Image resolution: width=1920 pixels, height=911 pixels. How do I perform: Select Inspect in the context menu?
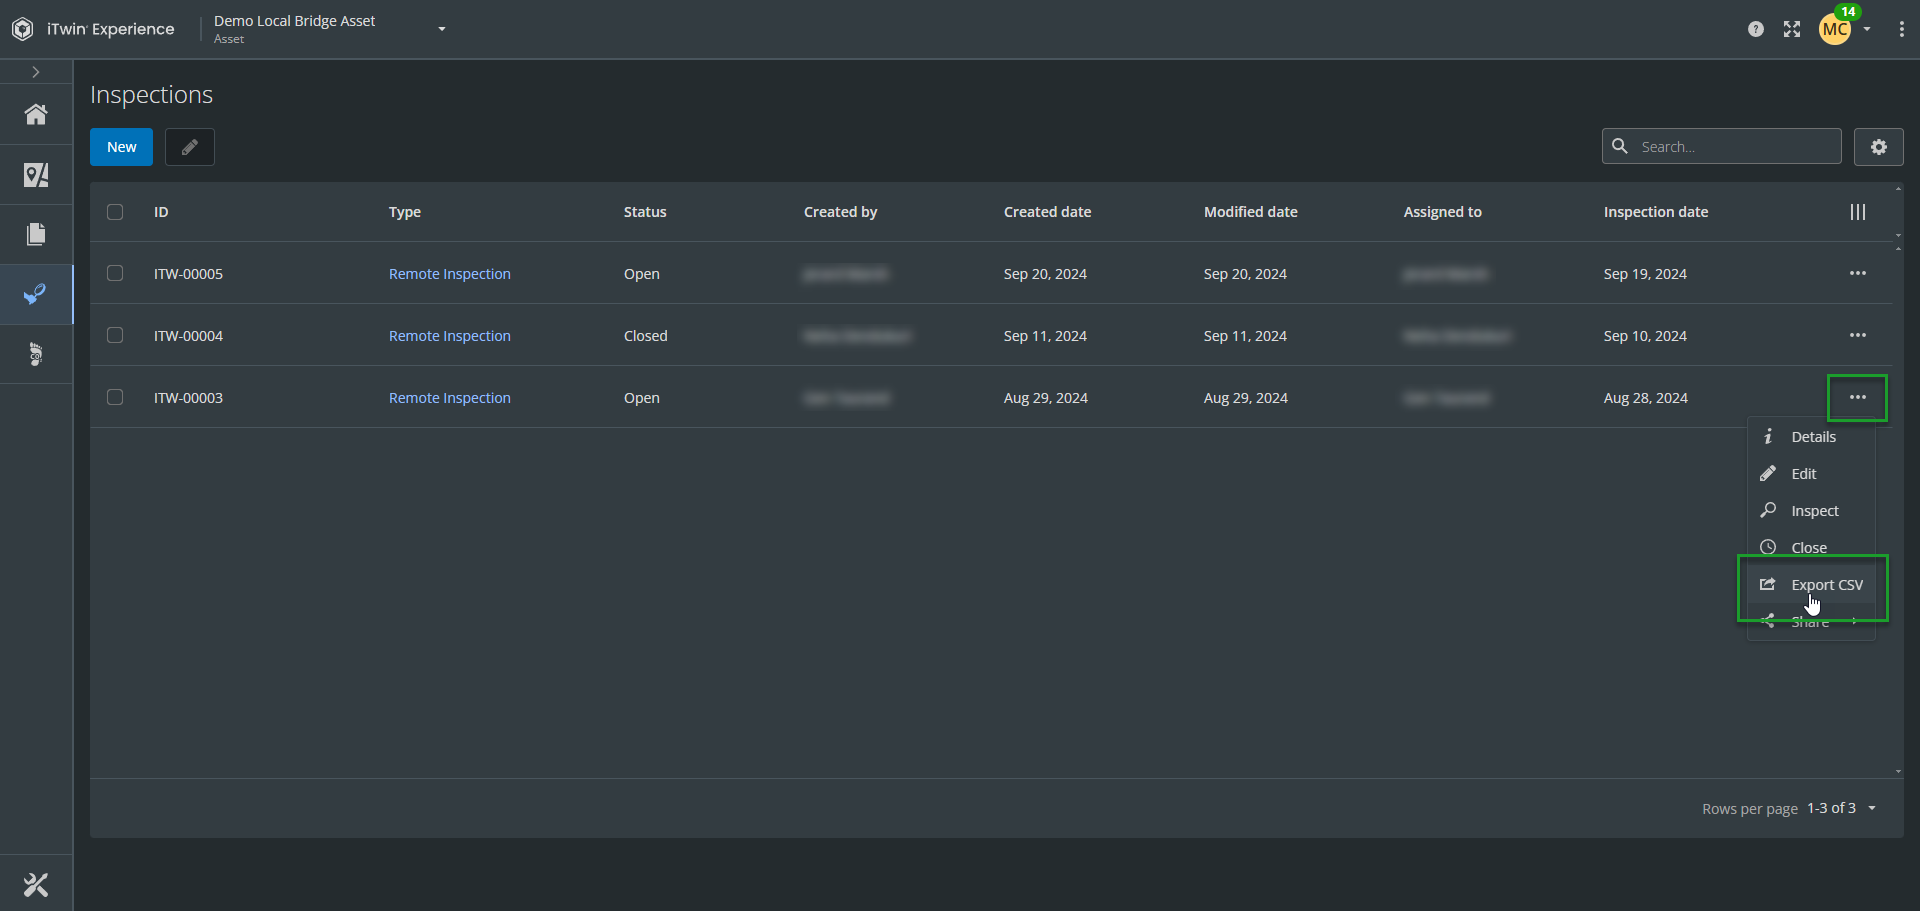(x=1814, y=511)
